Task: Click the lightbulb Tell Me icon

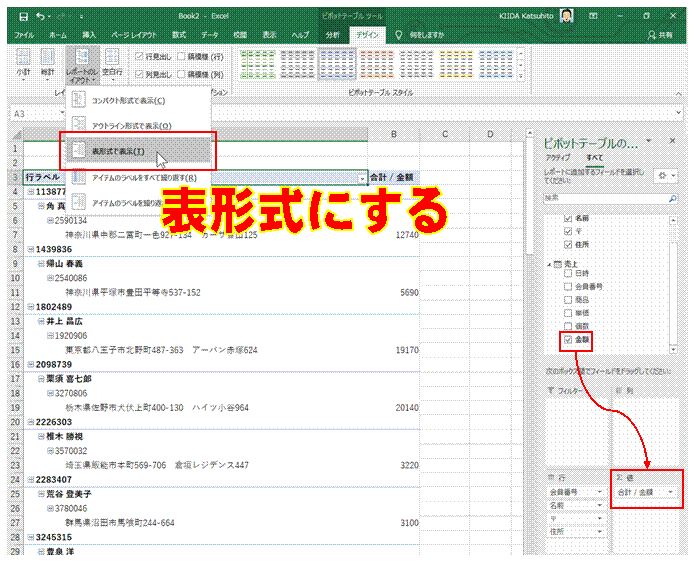Action: [x=398, y=35]
